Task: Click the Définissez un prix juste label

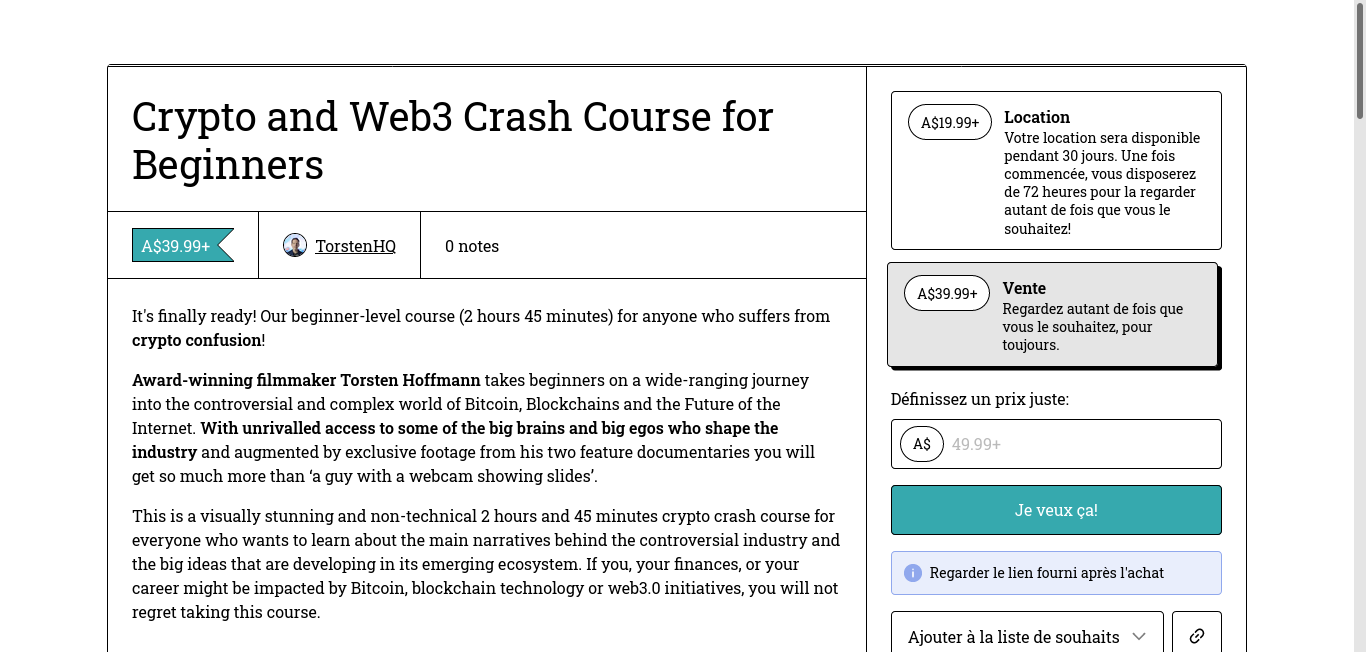Action: click(x=980, y=399)
